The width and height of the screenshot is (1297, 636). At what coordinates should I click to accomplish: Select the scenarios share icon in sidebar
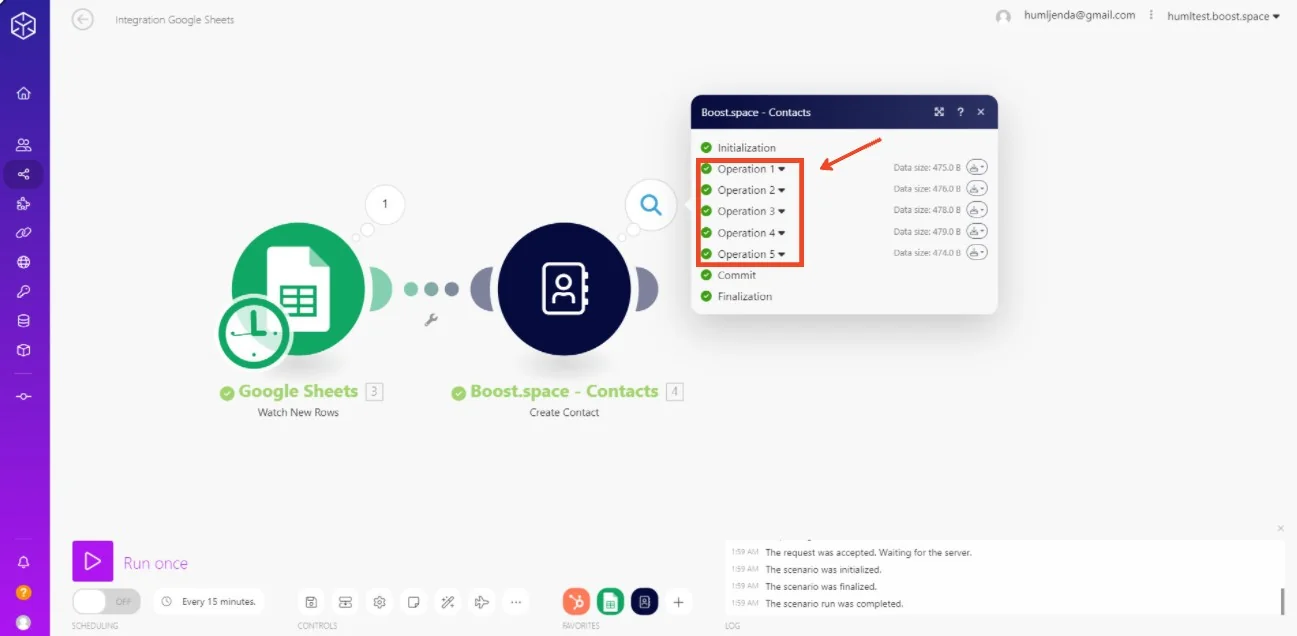(24, 174)
